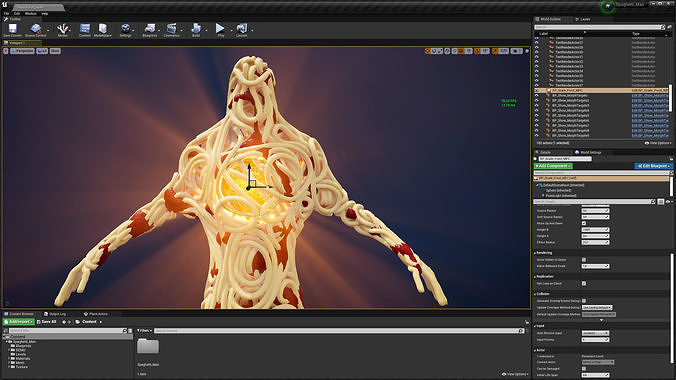Click the Save Current toolbar icon
676x380 pixels.
click(x=13, y=28)
